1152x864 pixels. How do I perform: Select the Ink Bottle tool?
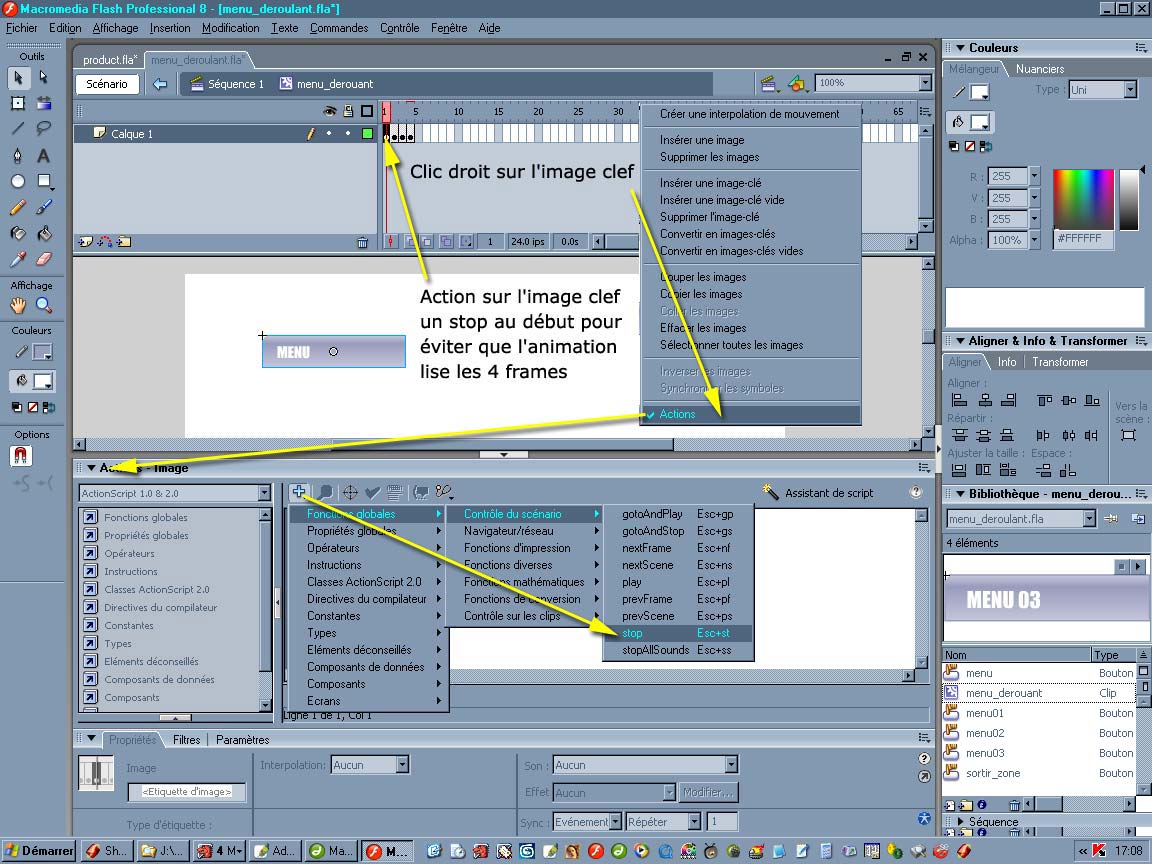click(x=18, y=234)
